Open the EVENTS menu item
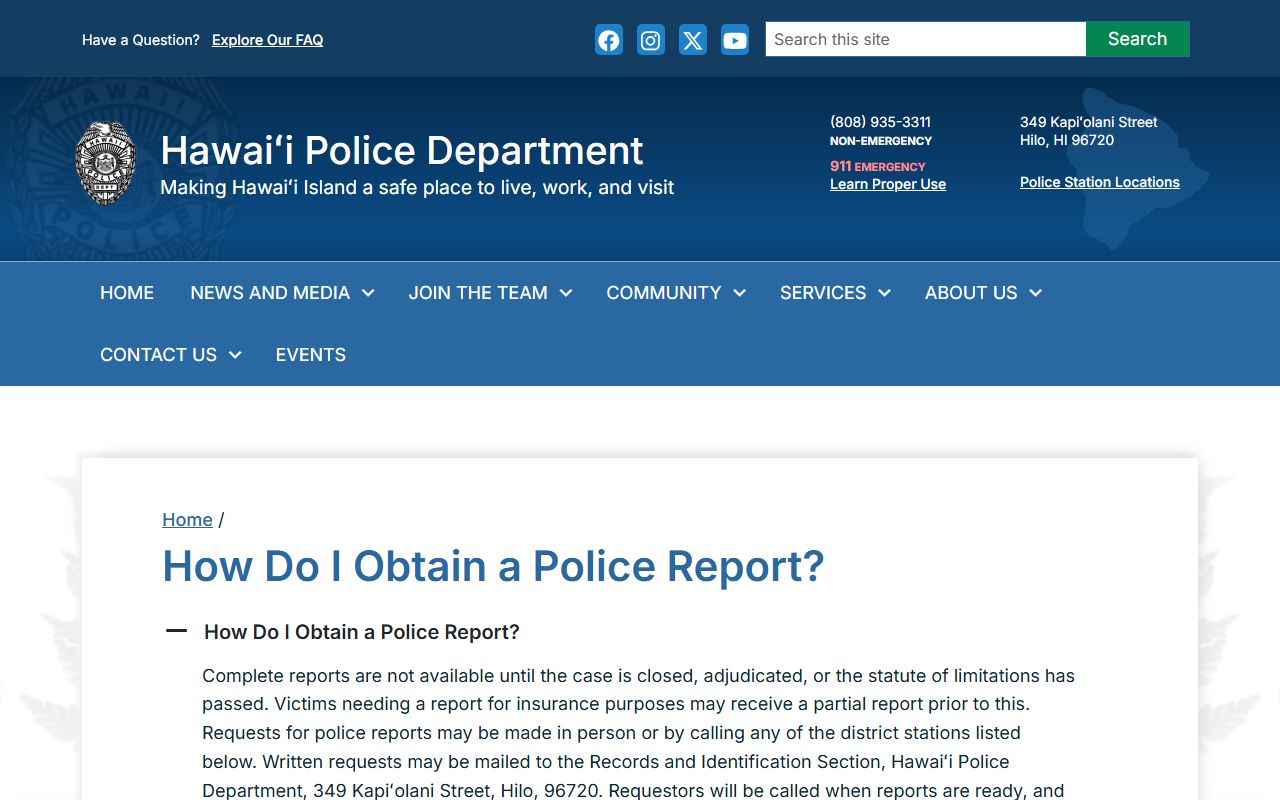 tap(311, 355)
